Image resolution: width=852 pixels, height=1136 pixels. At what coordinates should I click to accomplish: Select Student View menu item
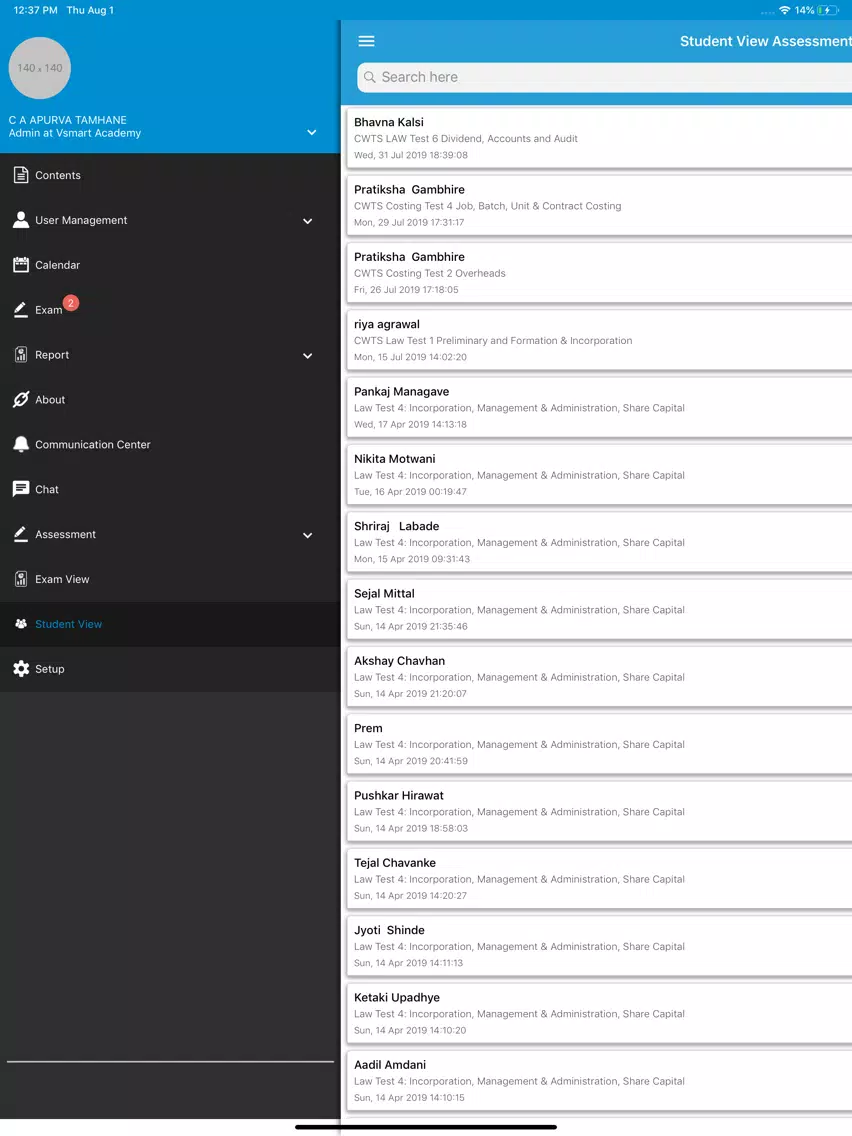pos(170,625)
